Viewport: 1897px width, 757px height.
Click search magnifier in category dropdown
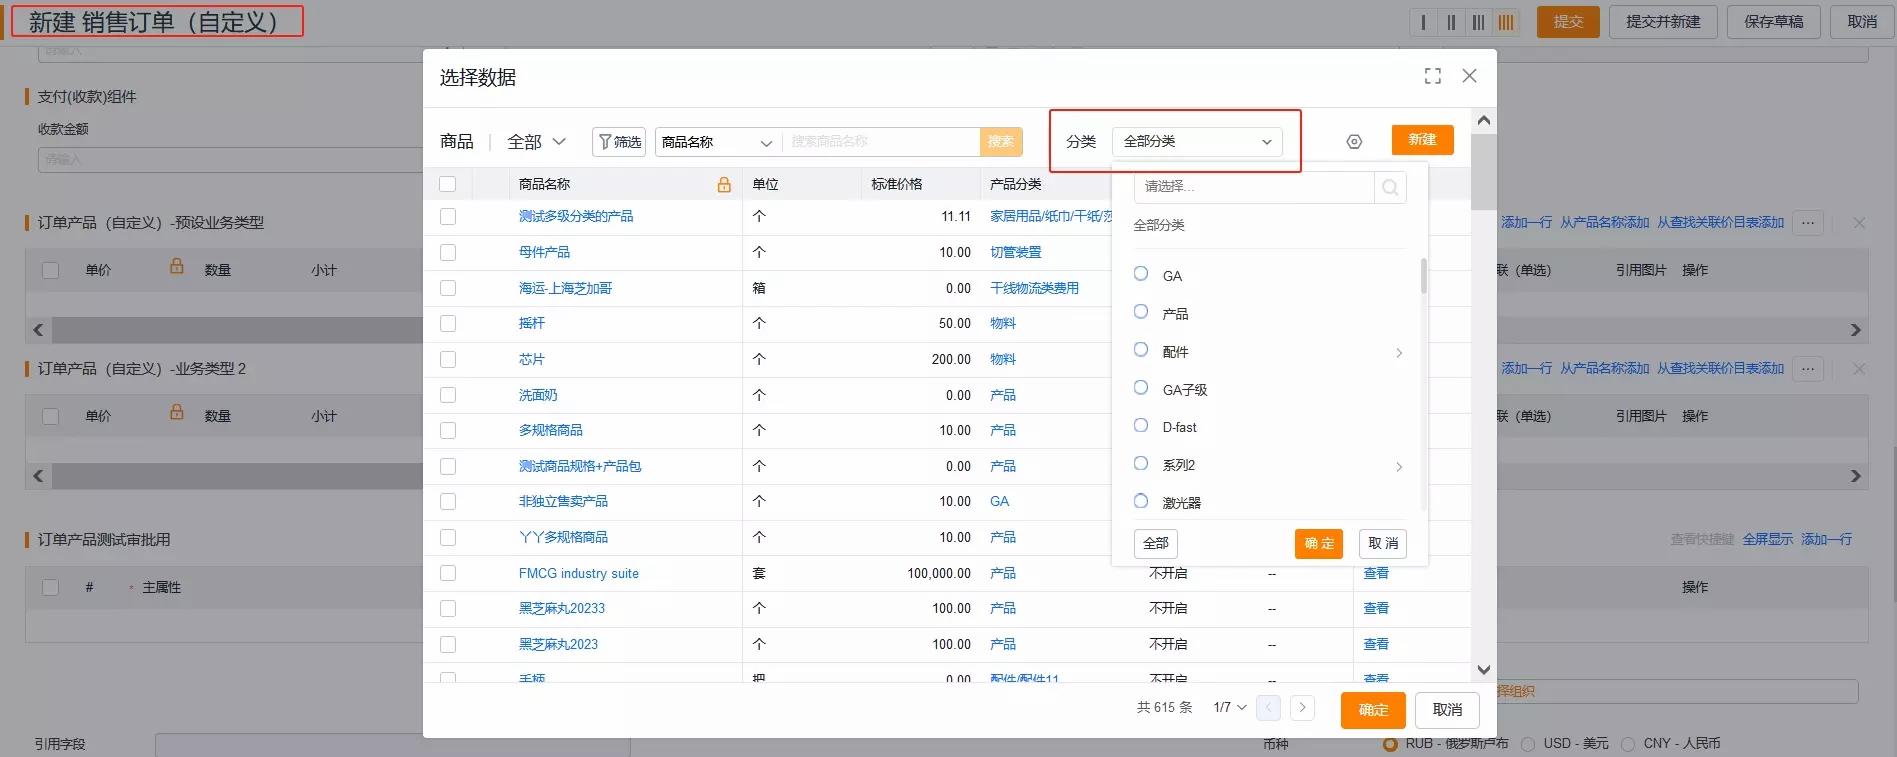[x=1390, y=187]
